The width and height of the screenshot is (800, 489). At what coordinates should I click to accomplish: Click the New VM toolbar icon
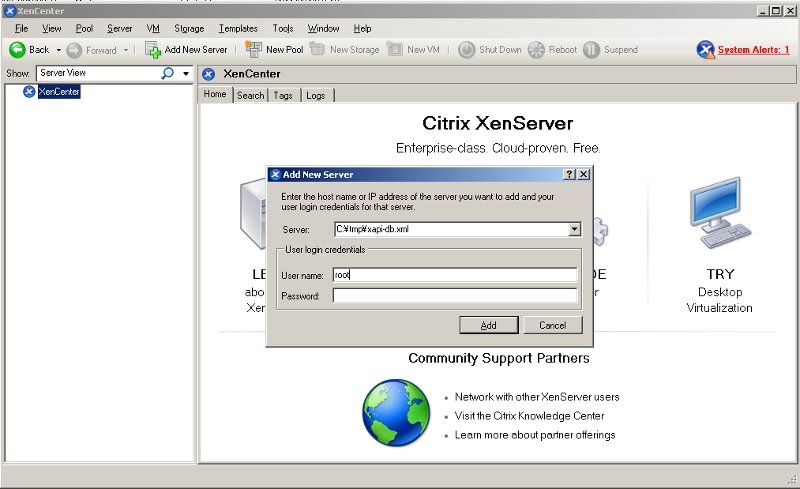pyautogui.click(x=394, y=49)
